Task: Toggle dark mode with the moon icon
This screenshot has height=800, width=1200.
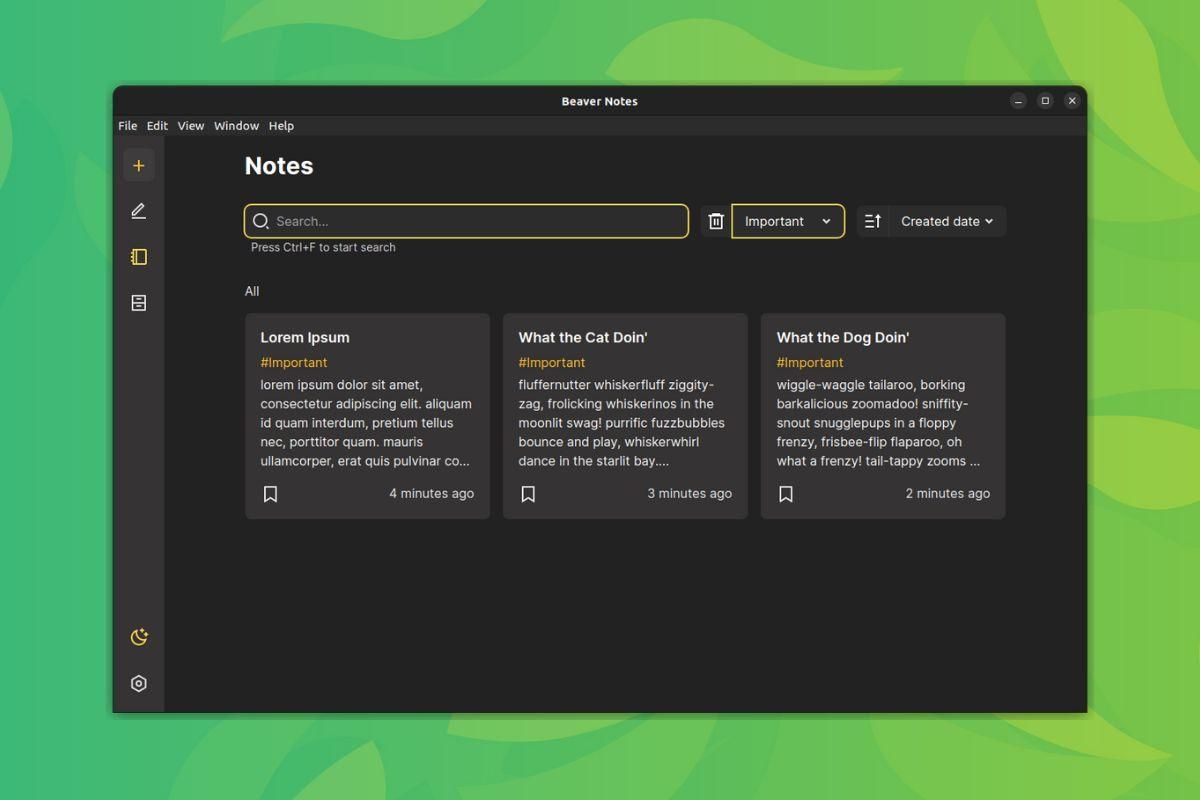Action: [x=139, y=636]
